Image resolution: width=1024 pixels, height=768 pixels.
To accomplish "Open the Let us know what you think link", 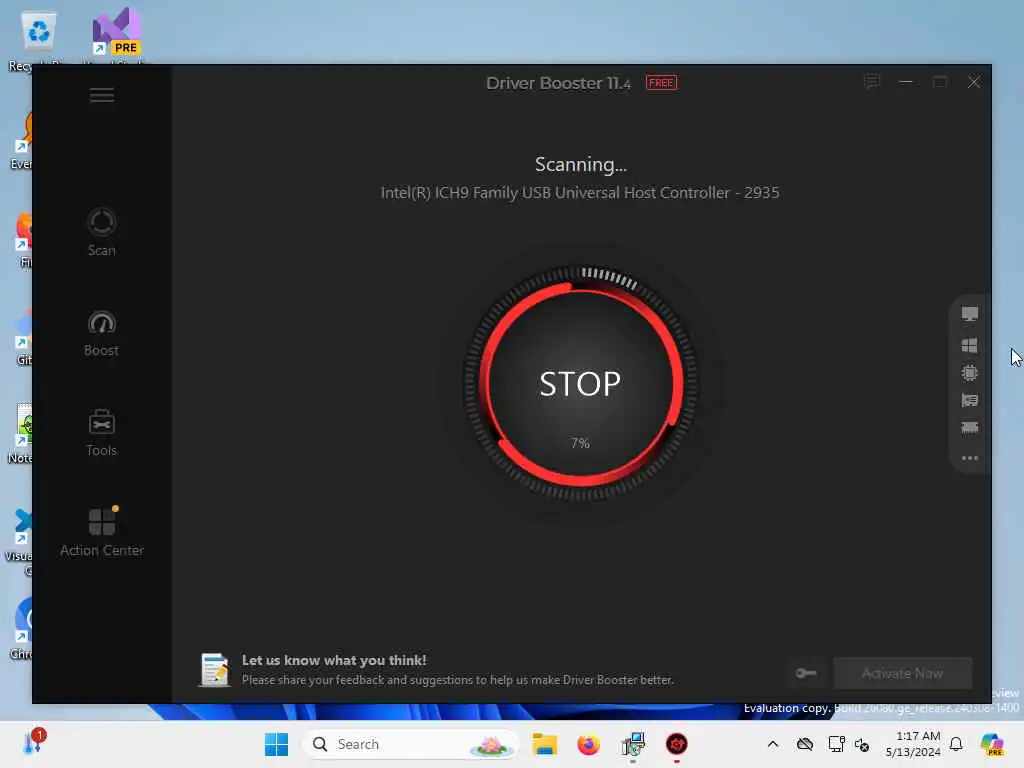I will [334, 660].
